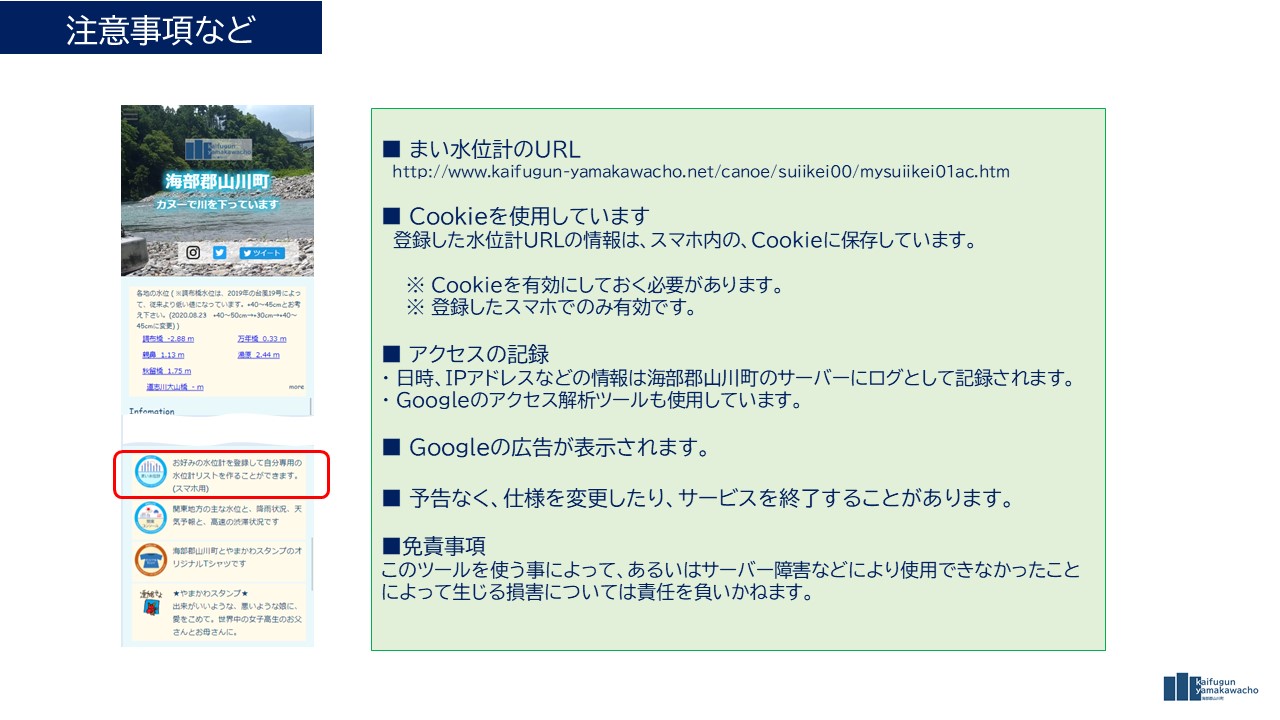Select the 湯原 2.44 m link

pyautogui.click(x=258, y=355)
